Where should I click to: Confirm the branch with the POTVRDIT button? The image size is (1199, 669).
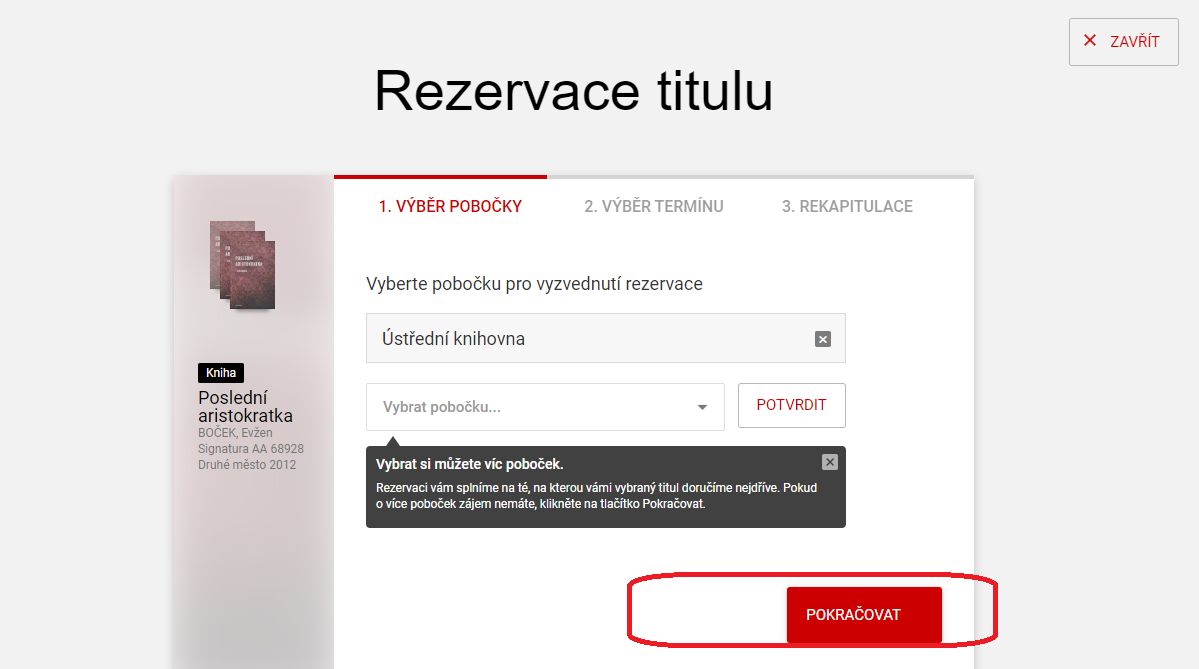pyautogui.click(x=791, y=405)
